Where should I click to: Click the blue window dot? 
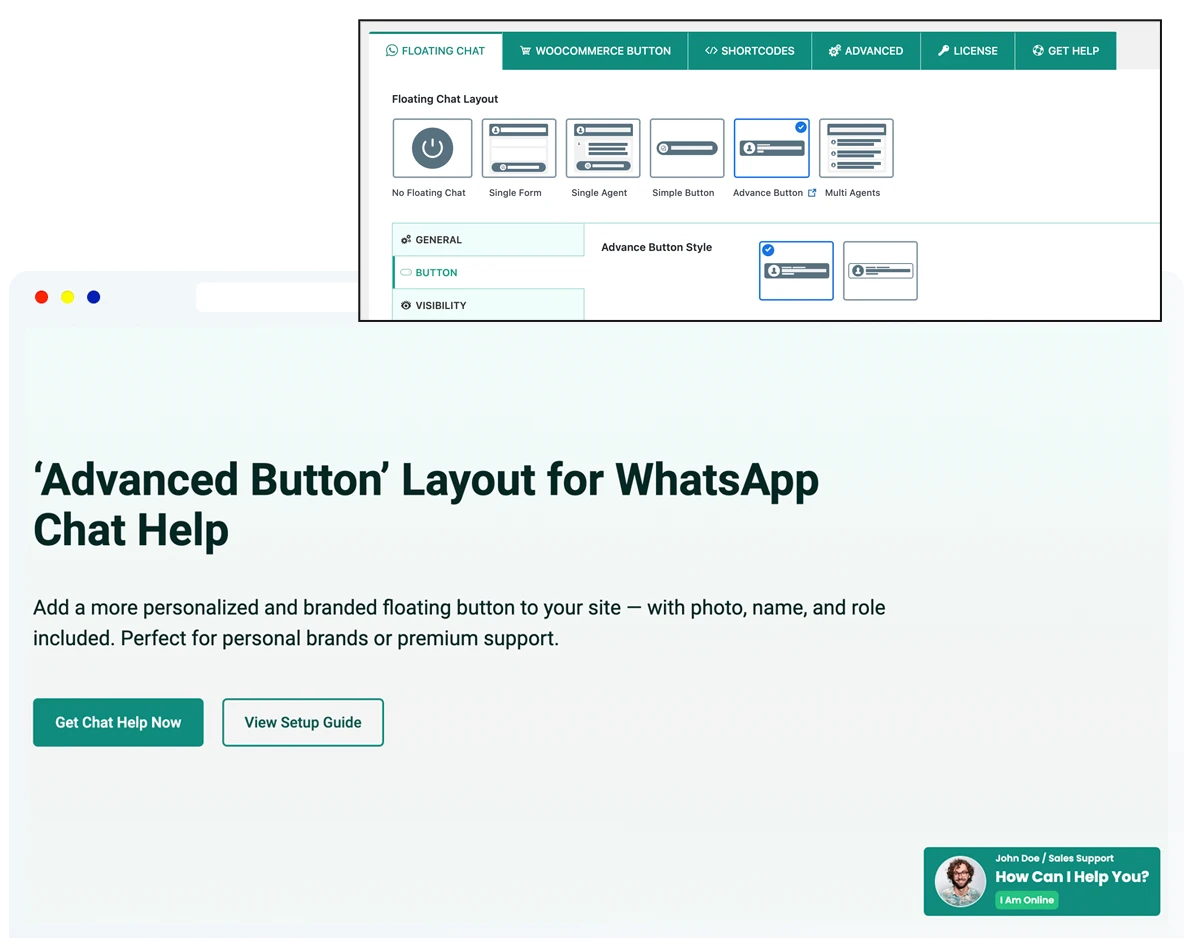pyautogui.click(x=94, y=297)
